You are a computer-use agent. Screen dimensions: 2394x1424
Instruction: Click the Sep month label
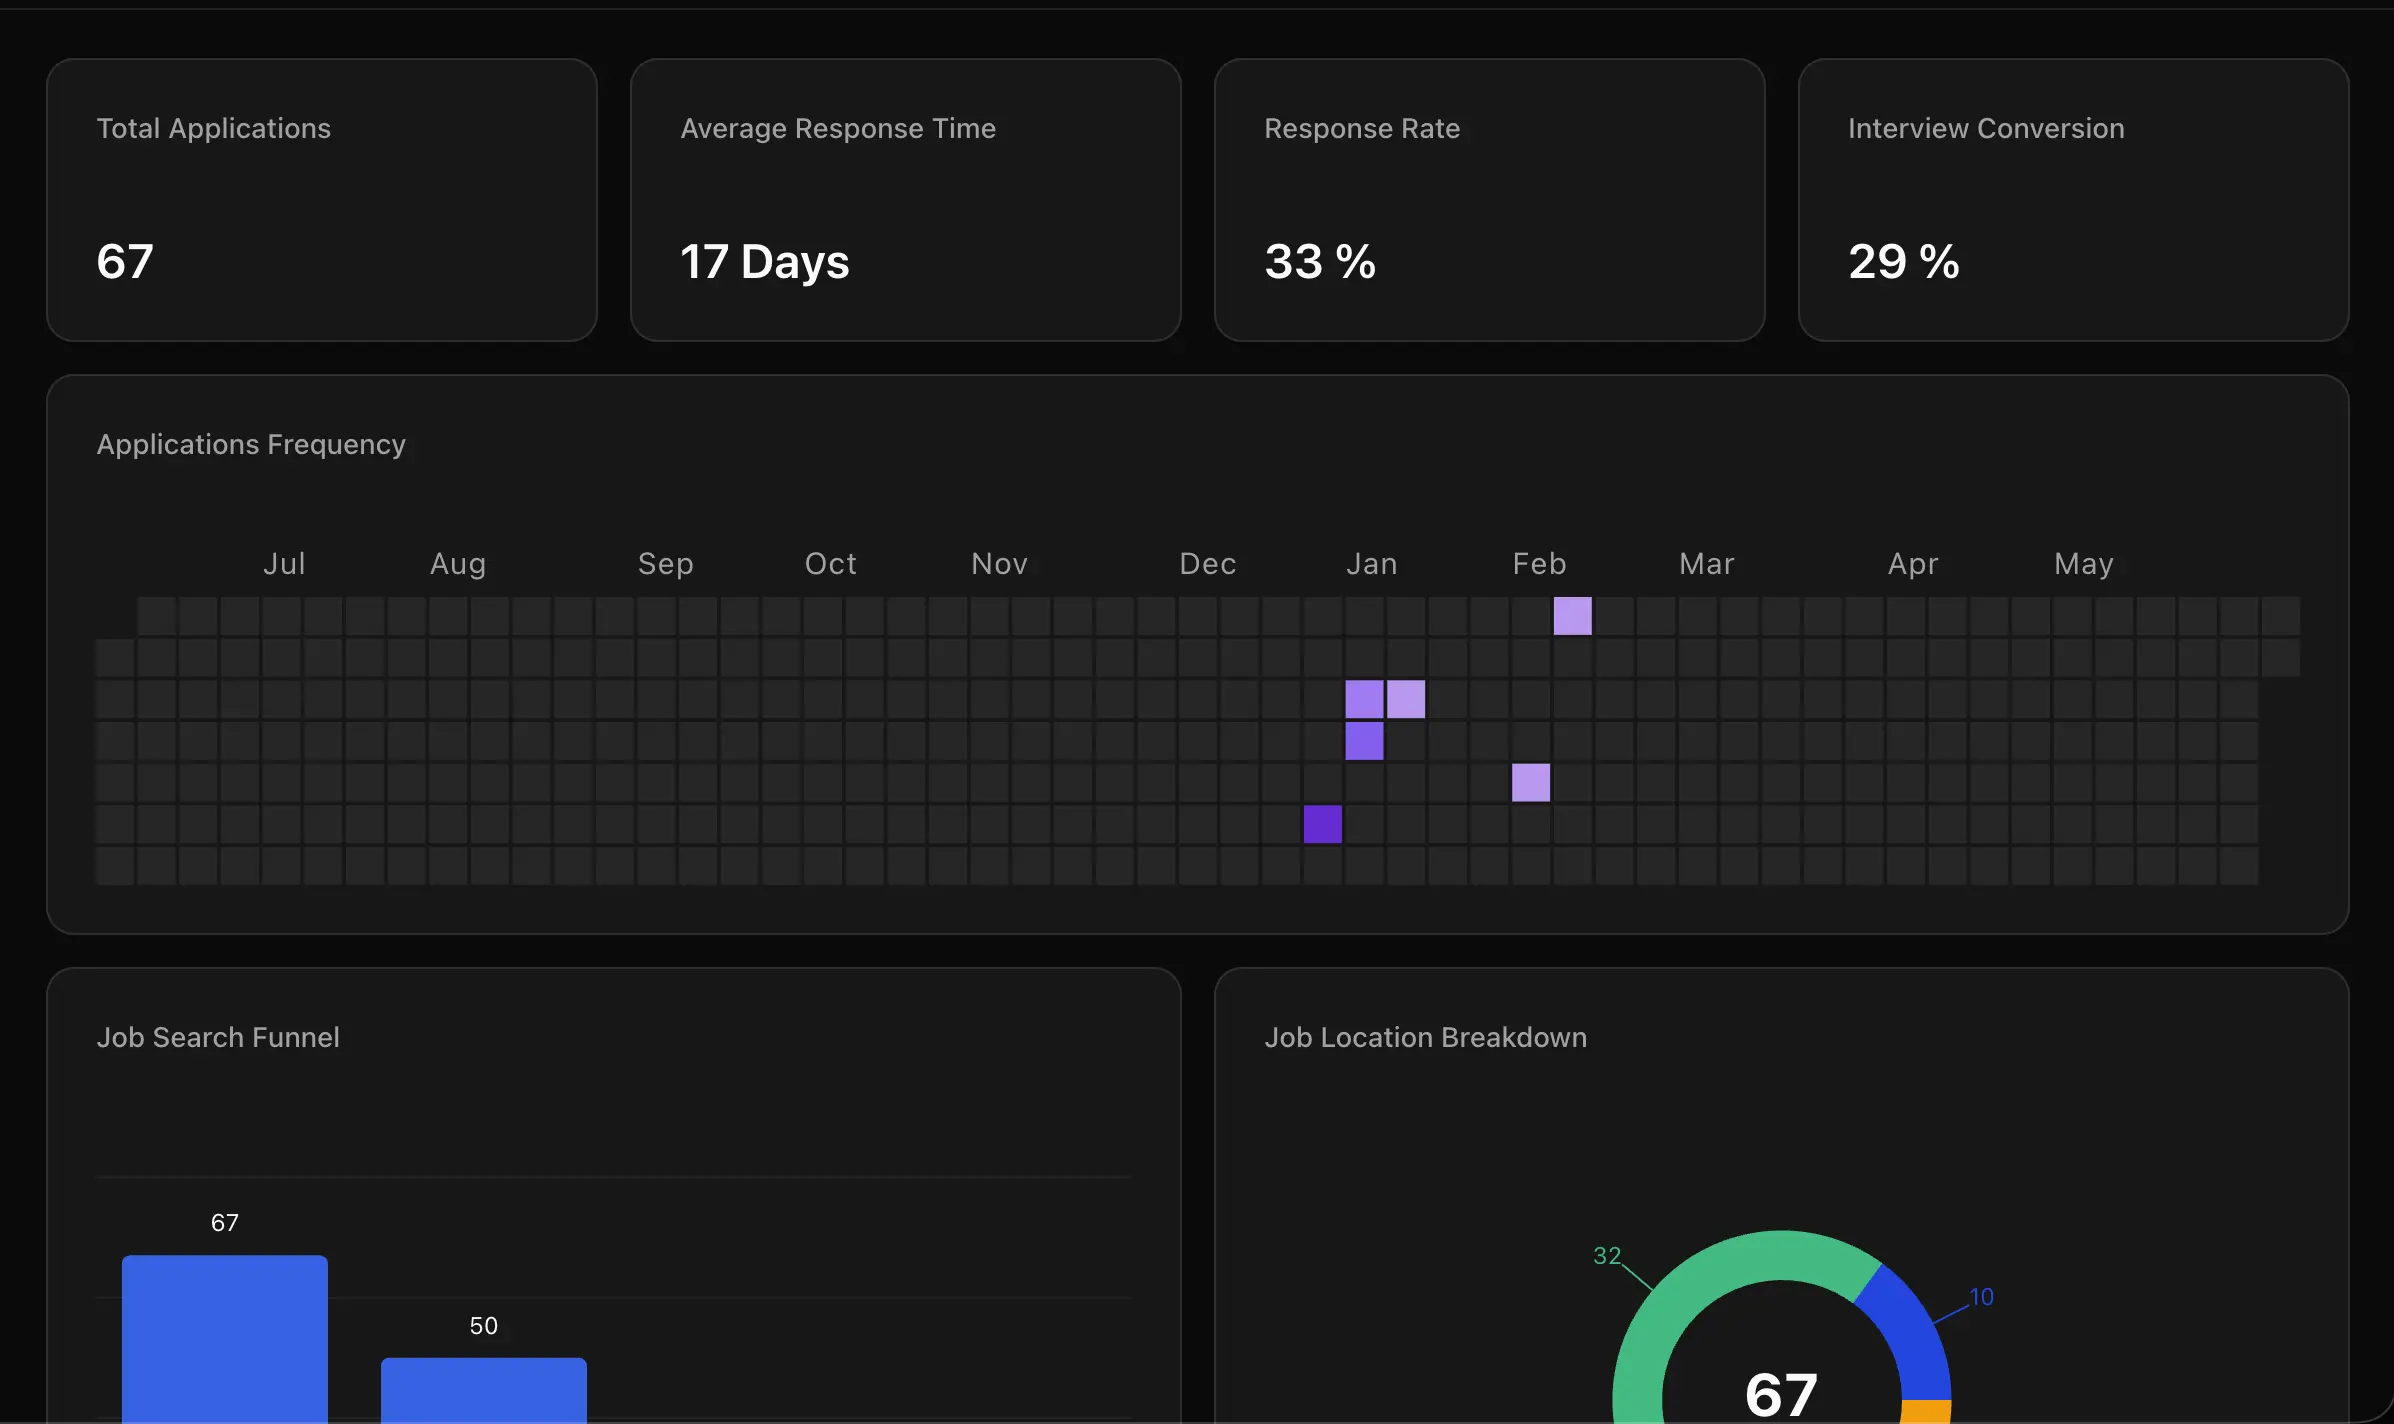666,565
